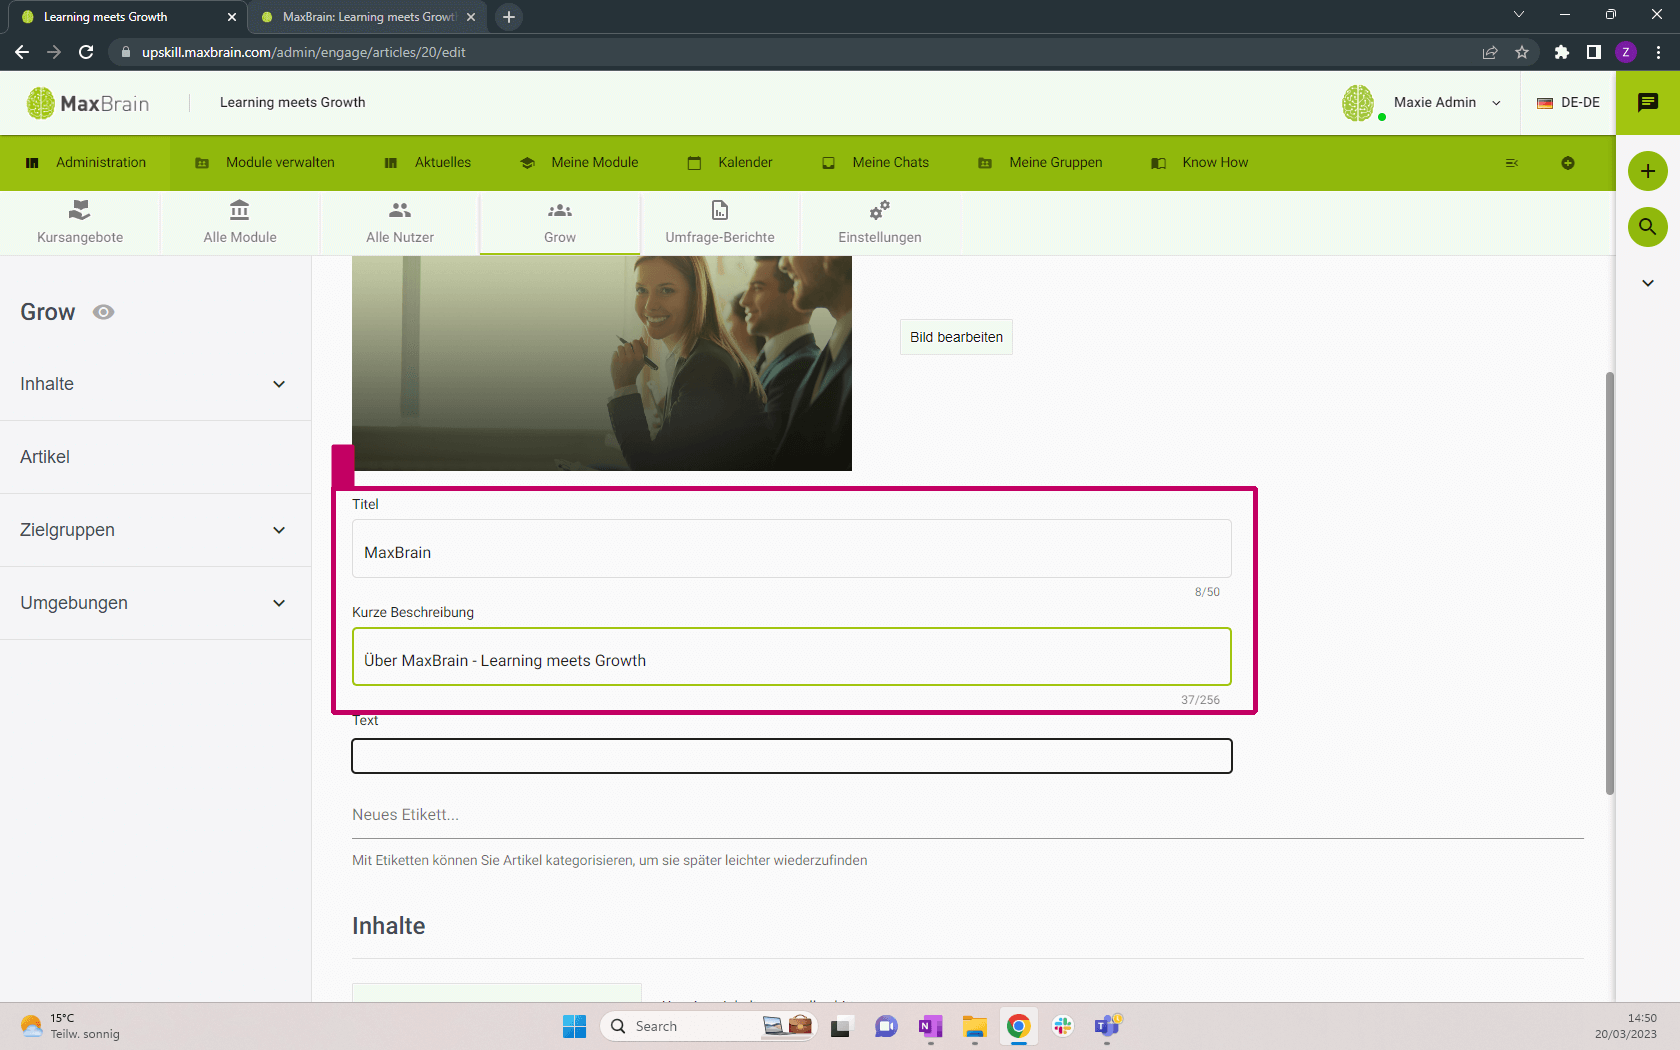
Task: Open Einstellungen section
Action: click(880, 222)
